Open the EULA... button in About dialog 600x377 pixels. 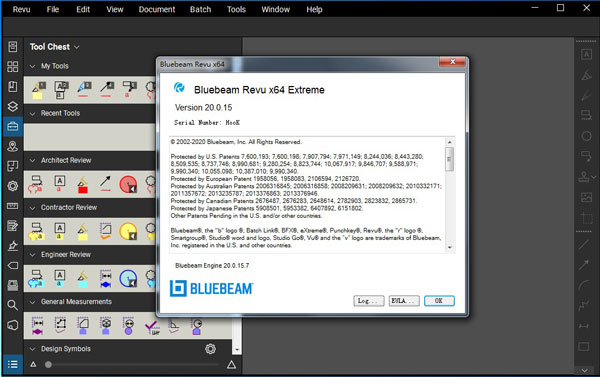(x=404, y=301)
